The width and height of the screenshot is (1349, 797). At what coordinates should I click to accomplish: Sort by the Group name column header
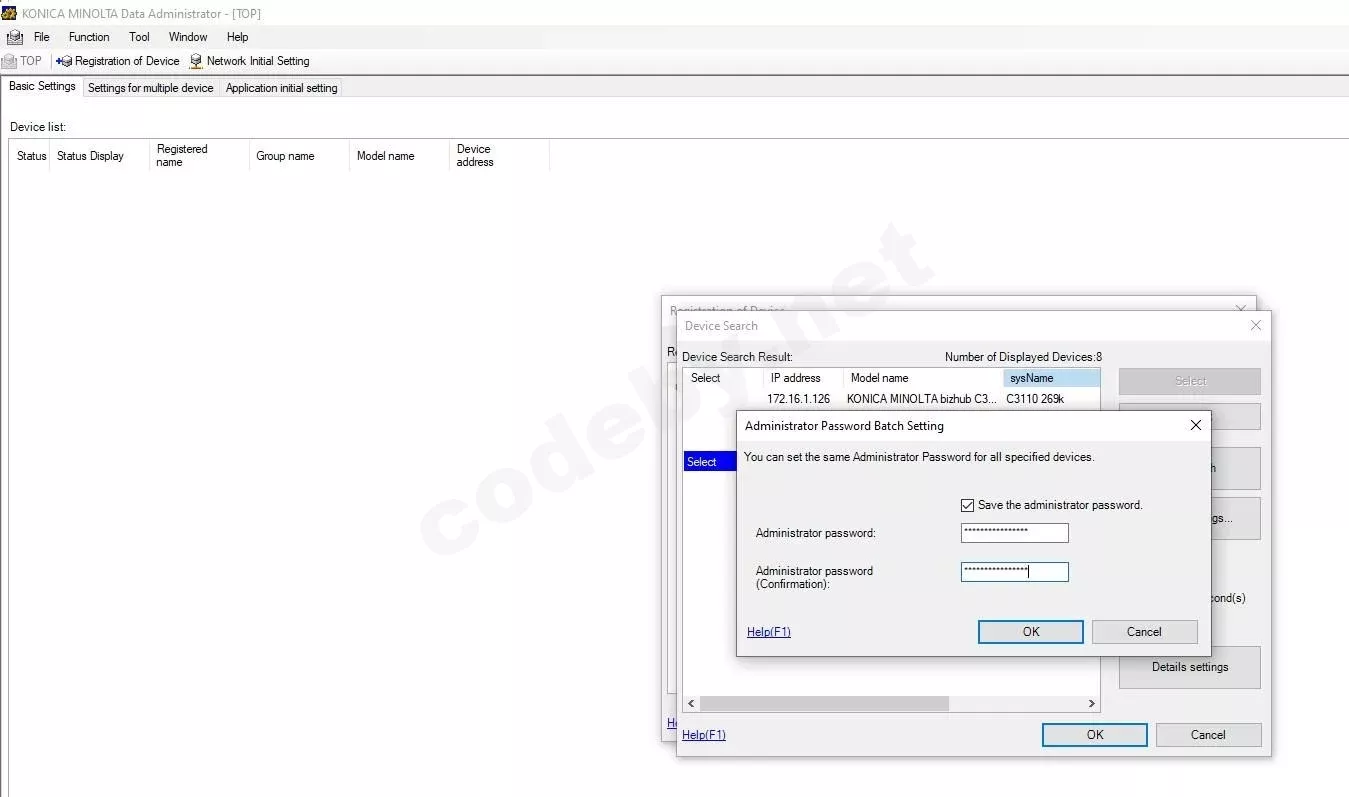pyautogui.click(x=299, y=156)
